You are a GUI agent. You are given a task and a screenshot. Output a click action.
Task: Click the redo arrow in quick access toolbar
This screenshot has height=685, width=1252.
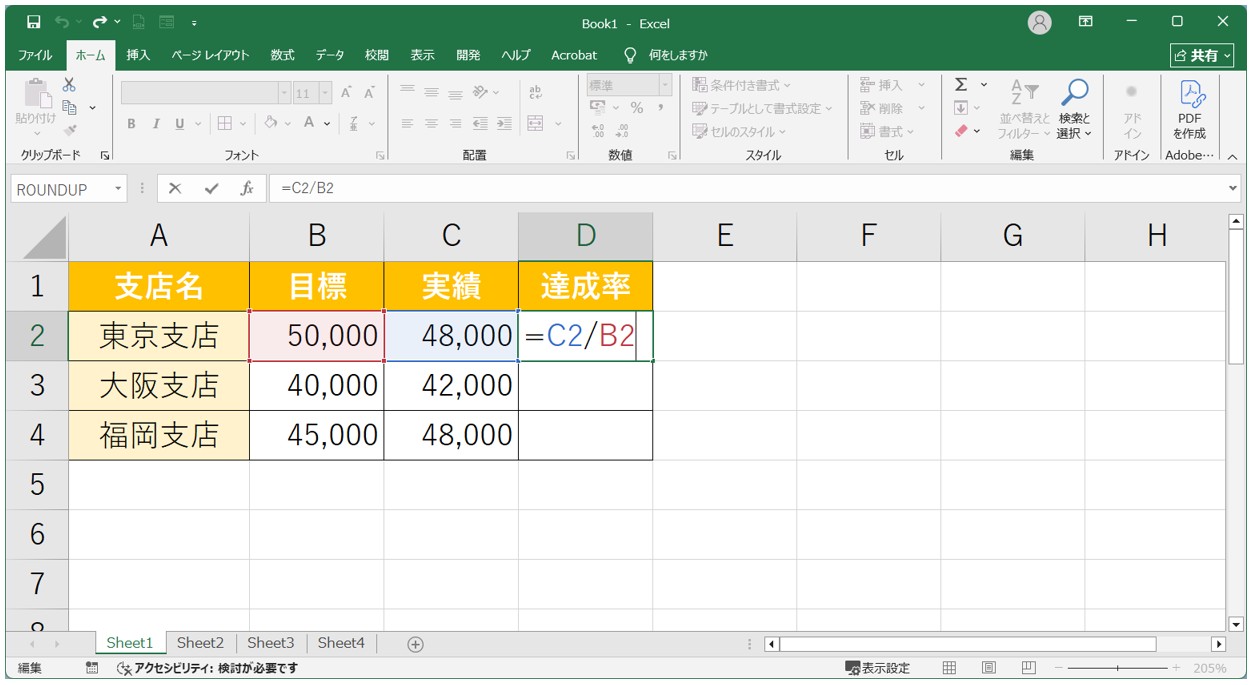tap(99, 22)
